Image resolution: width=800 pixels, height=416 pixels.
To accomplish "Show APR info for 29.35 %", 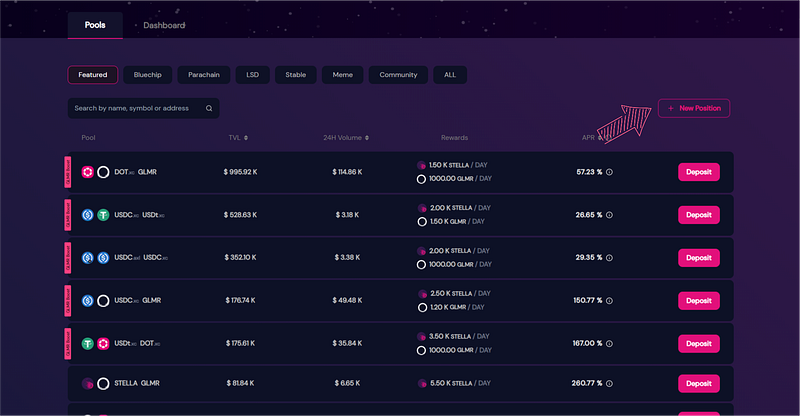I will [609, 258].
